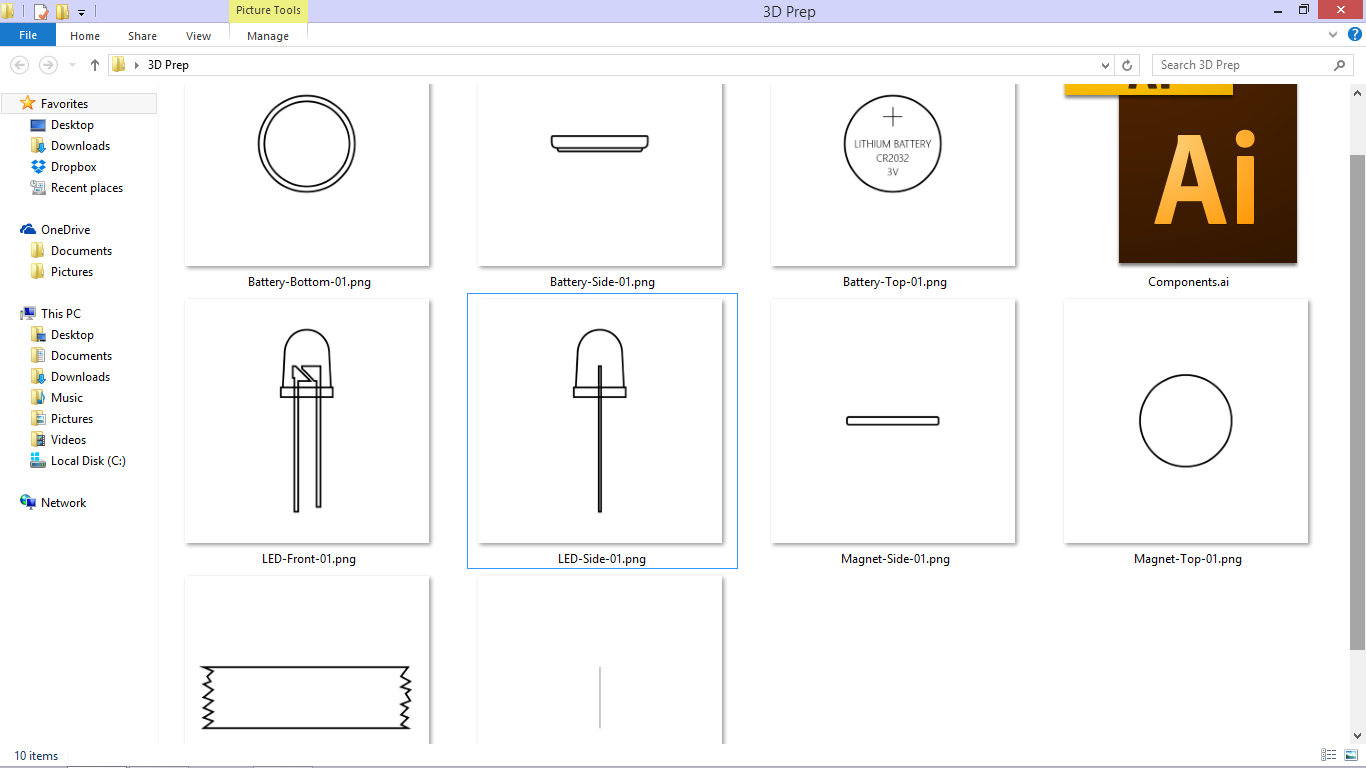The width and height of the screenshot is (1366, 768).
Task: Click the Forward navigation arrow
Action: 48,64
